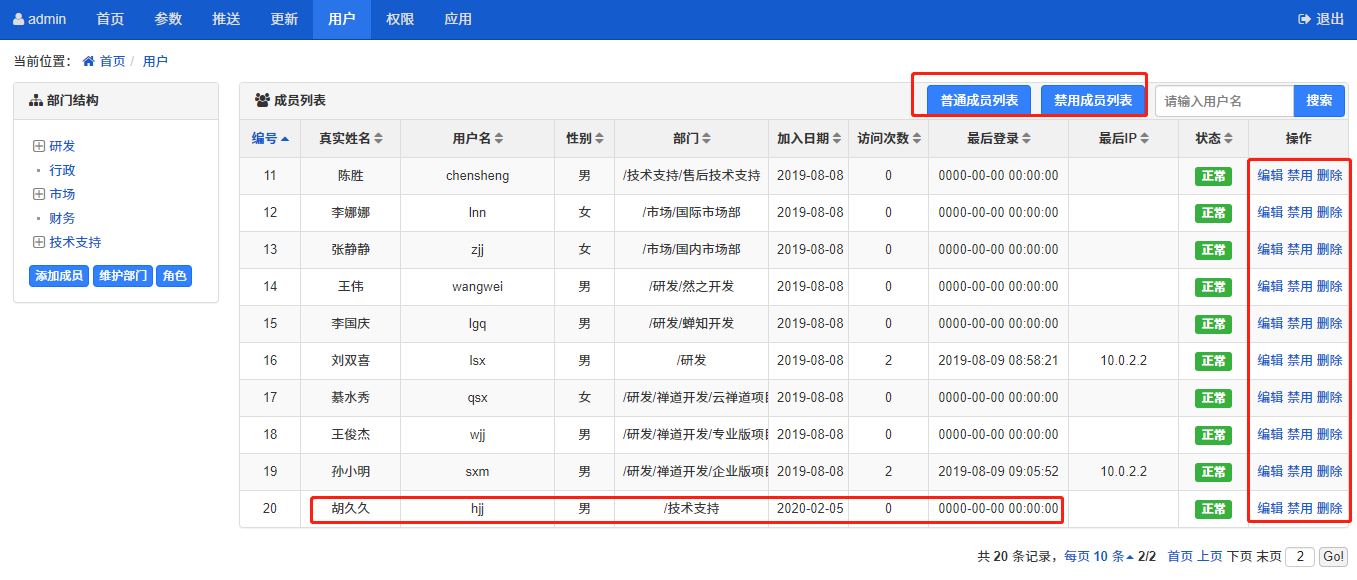The width and height of the screenshot is (1357, 580).
Task: Click the admin user icon
Action: pyautogui.click(x=18, y=19)
